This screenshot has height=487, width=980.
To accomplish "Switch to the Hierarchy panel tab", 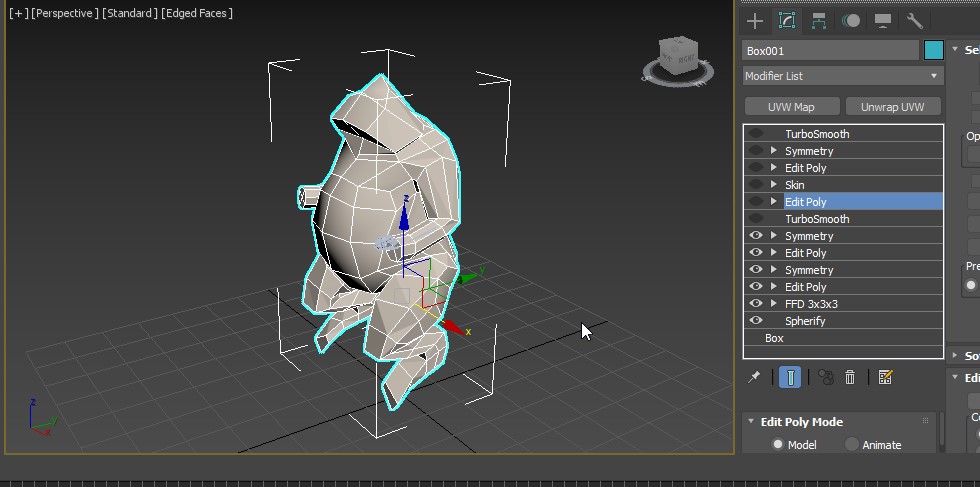I will (819, 20).
